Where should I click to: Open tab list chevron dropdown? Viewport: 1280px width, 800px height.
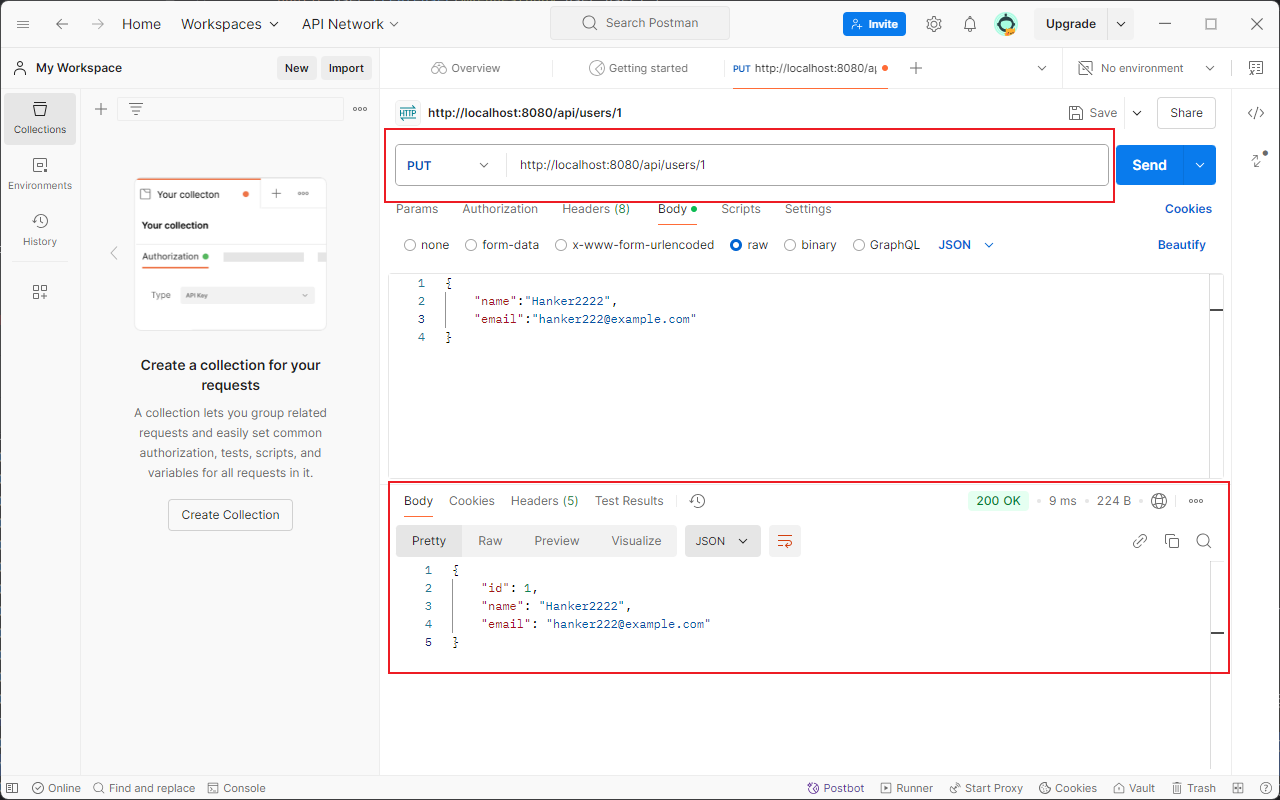1042,68
